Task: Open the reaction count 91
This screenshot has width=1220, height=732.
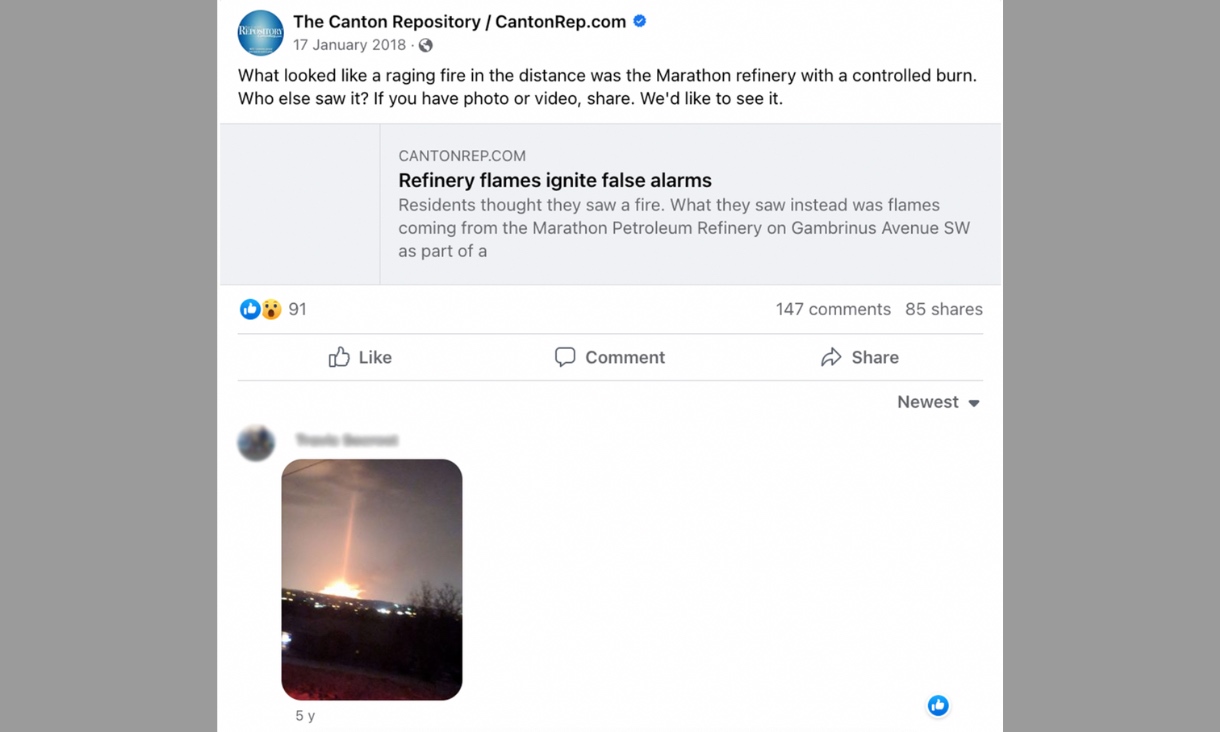Action: (x=297, y=309)
